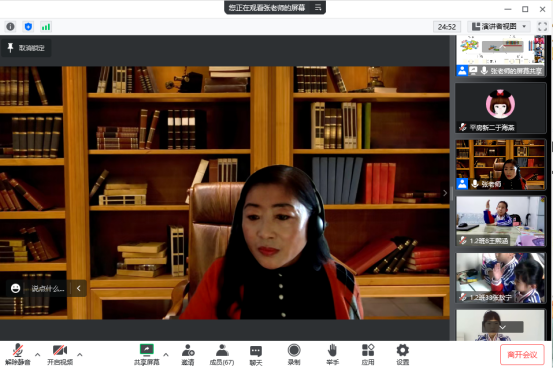Open 设置 settings gear
The height and width of the screenshot is (369, 554).
click(402, 355)
